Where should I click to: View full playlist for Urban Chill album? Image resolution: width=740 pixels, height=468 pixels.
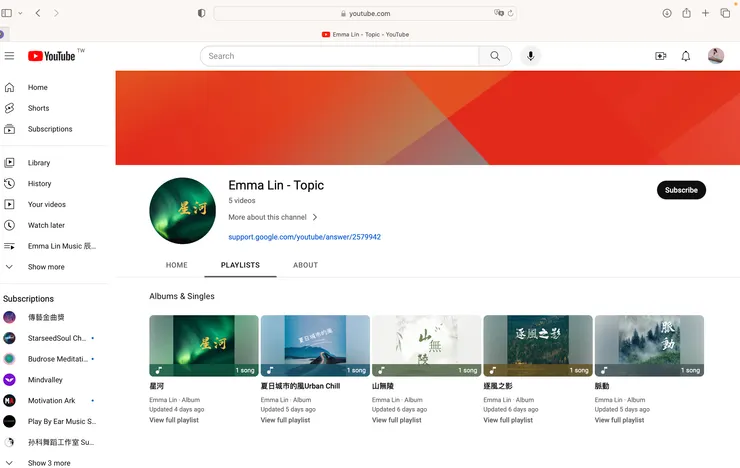pos(286,420)
